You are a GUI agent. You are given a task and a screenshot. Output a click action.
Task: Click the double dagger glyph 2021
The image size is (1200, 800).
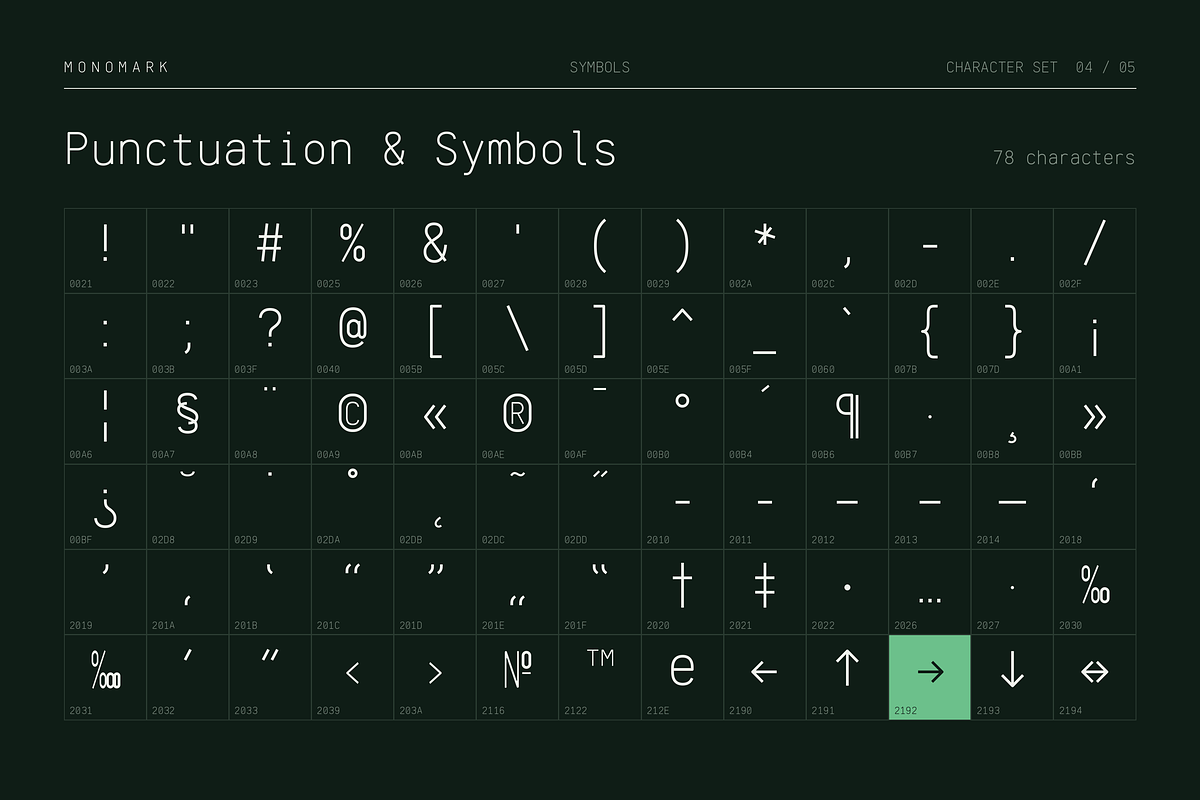point(764,591)
